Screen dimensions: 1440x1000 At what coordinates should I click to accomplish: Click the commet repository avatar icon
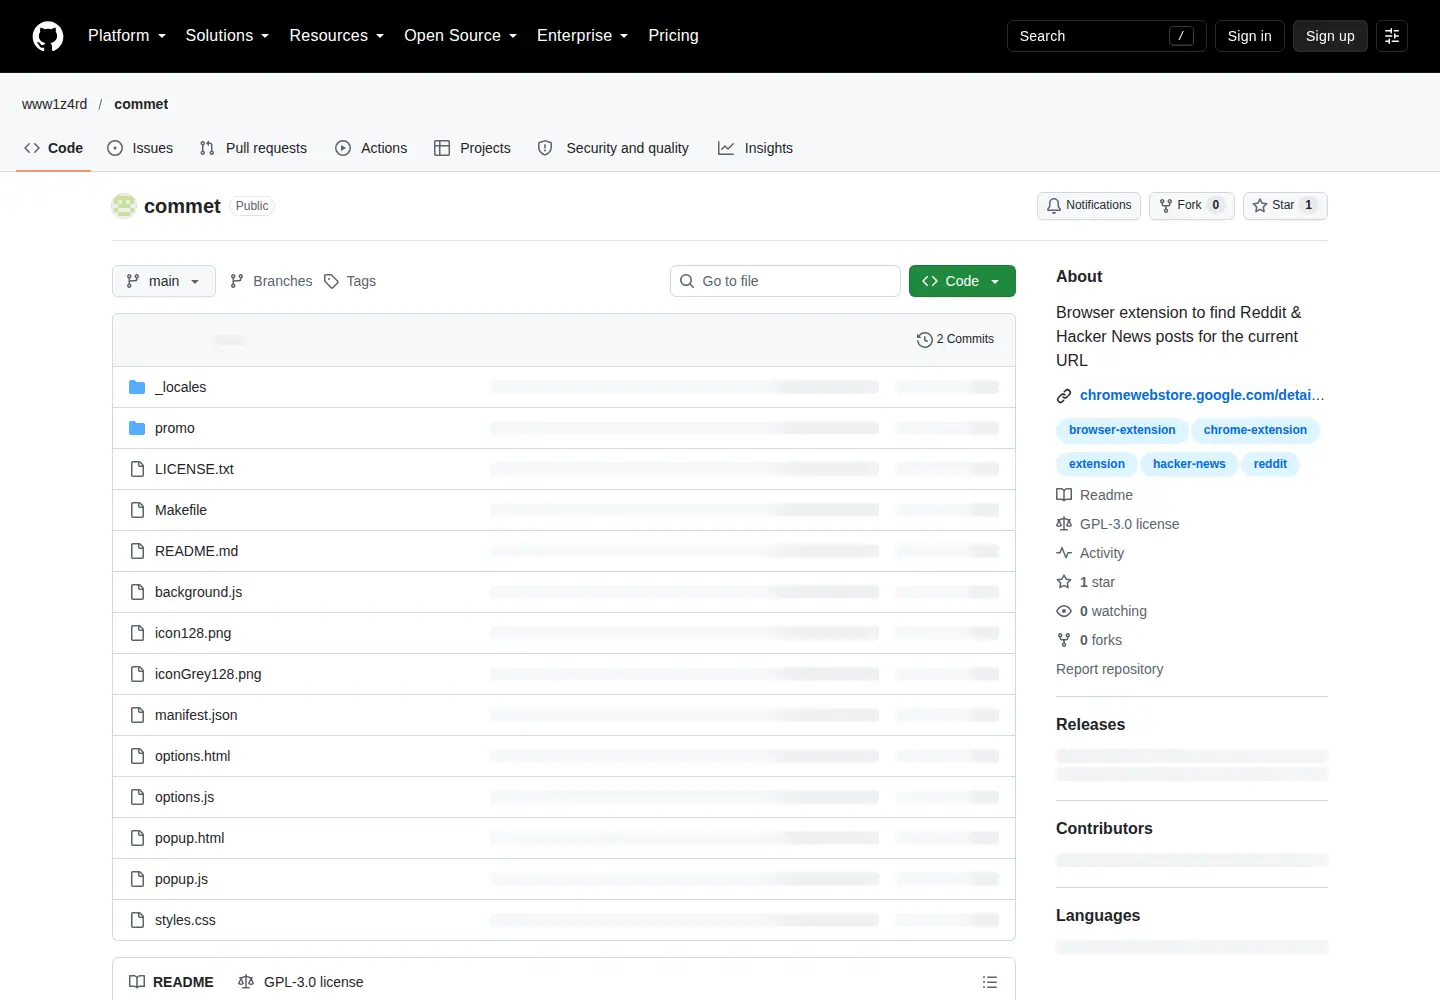(124, 206)
